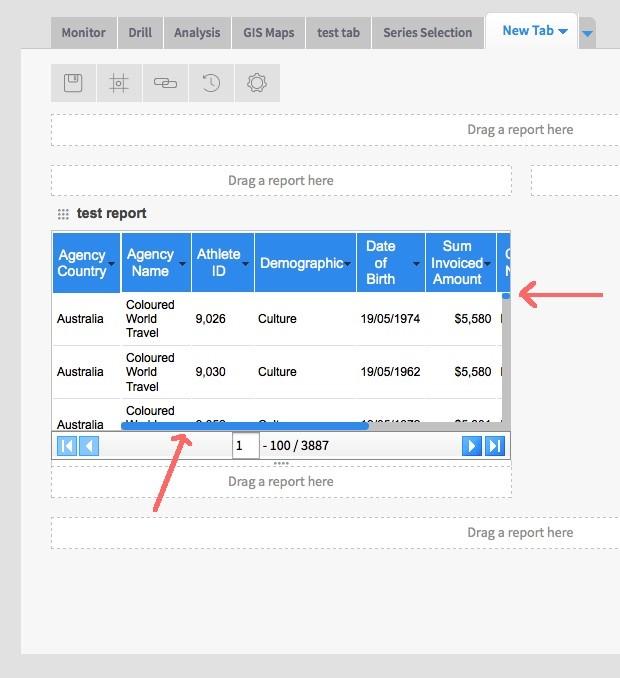Go to next page of results
Viewport: 620px width, 678px height.
tap(472, 446)
